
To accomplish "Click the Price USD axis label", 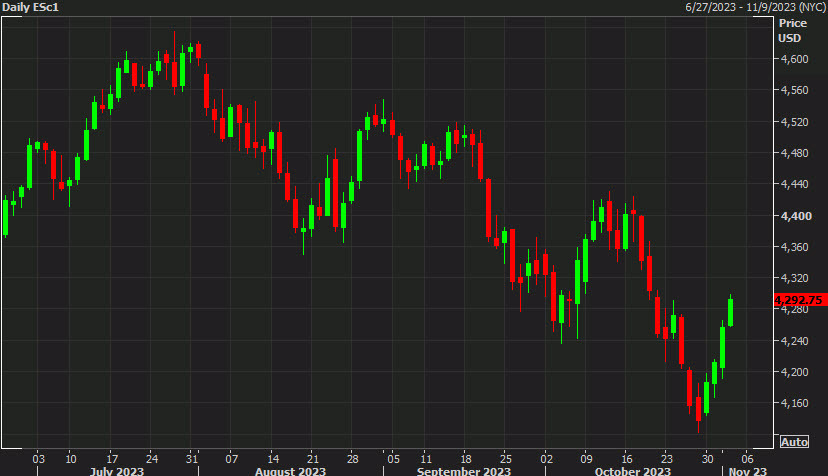I will tap(792, 31).
